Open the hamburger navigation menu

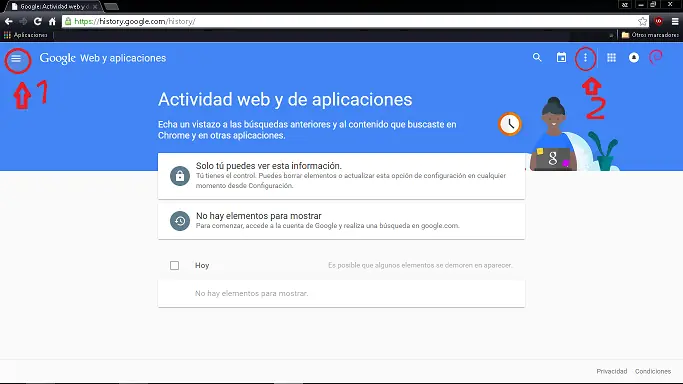pos(16,58)
